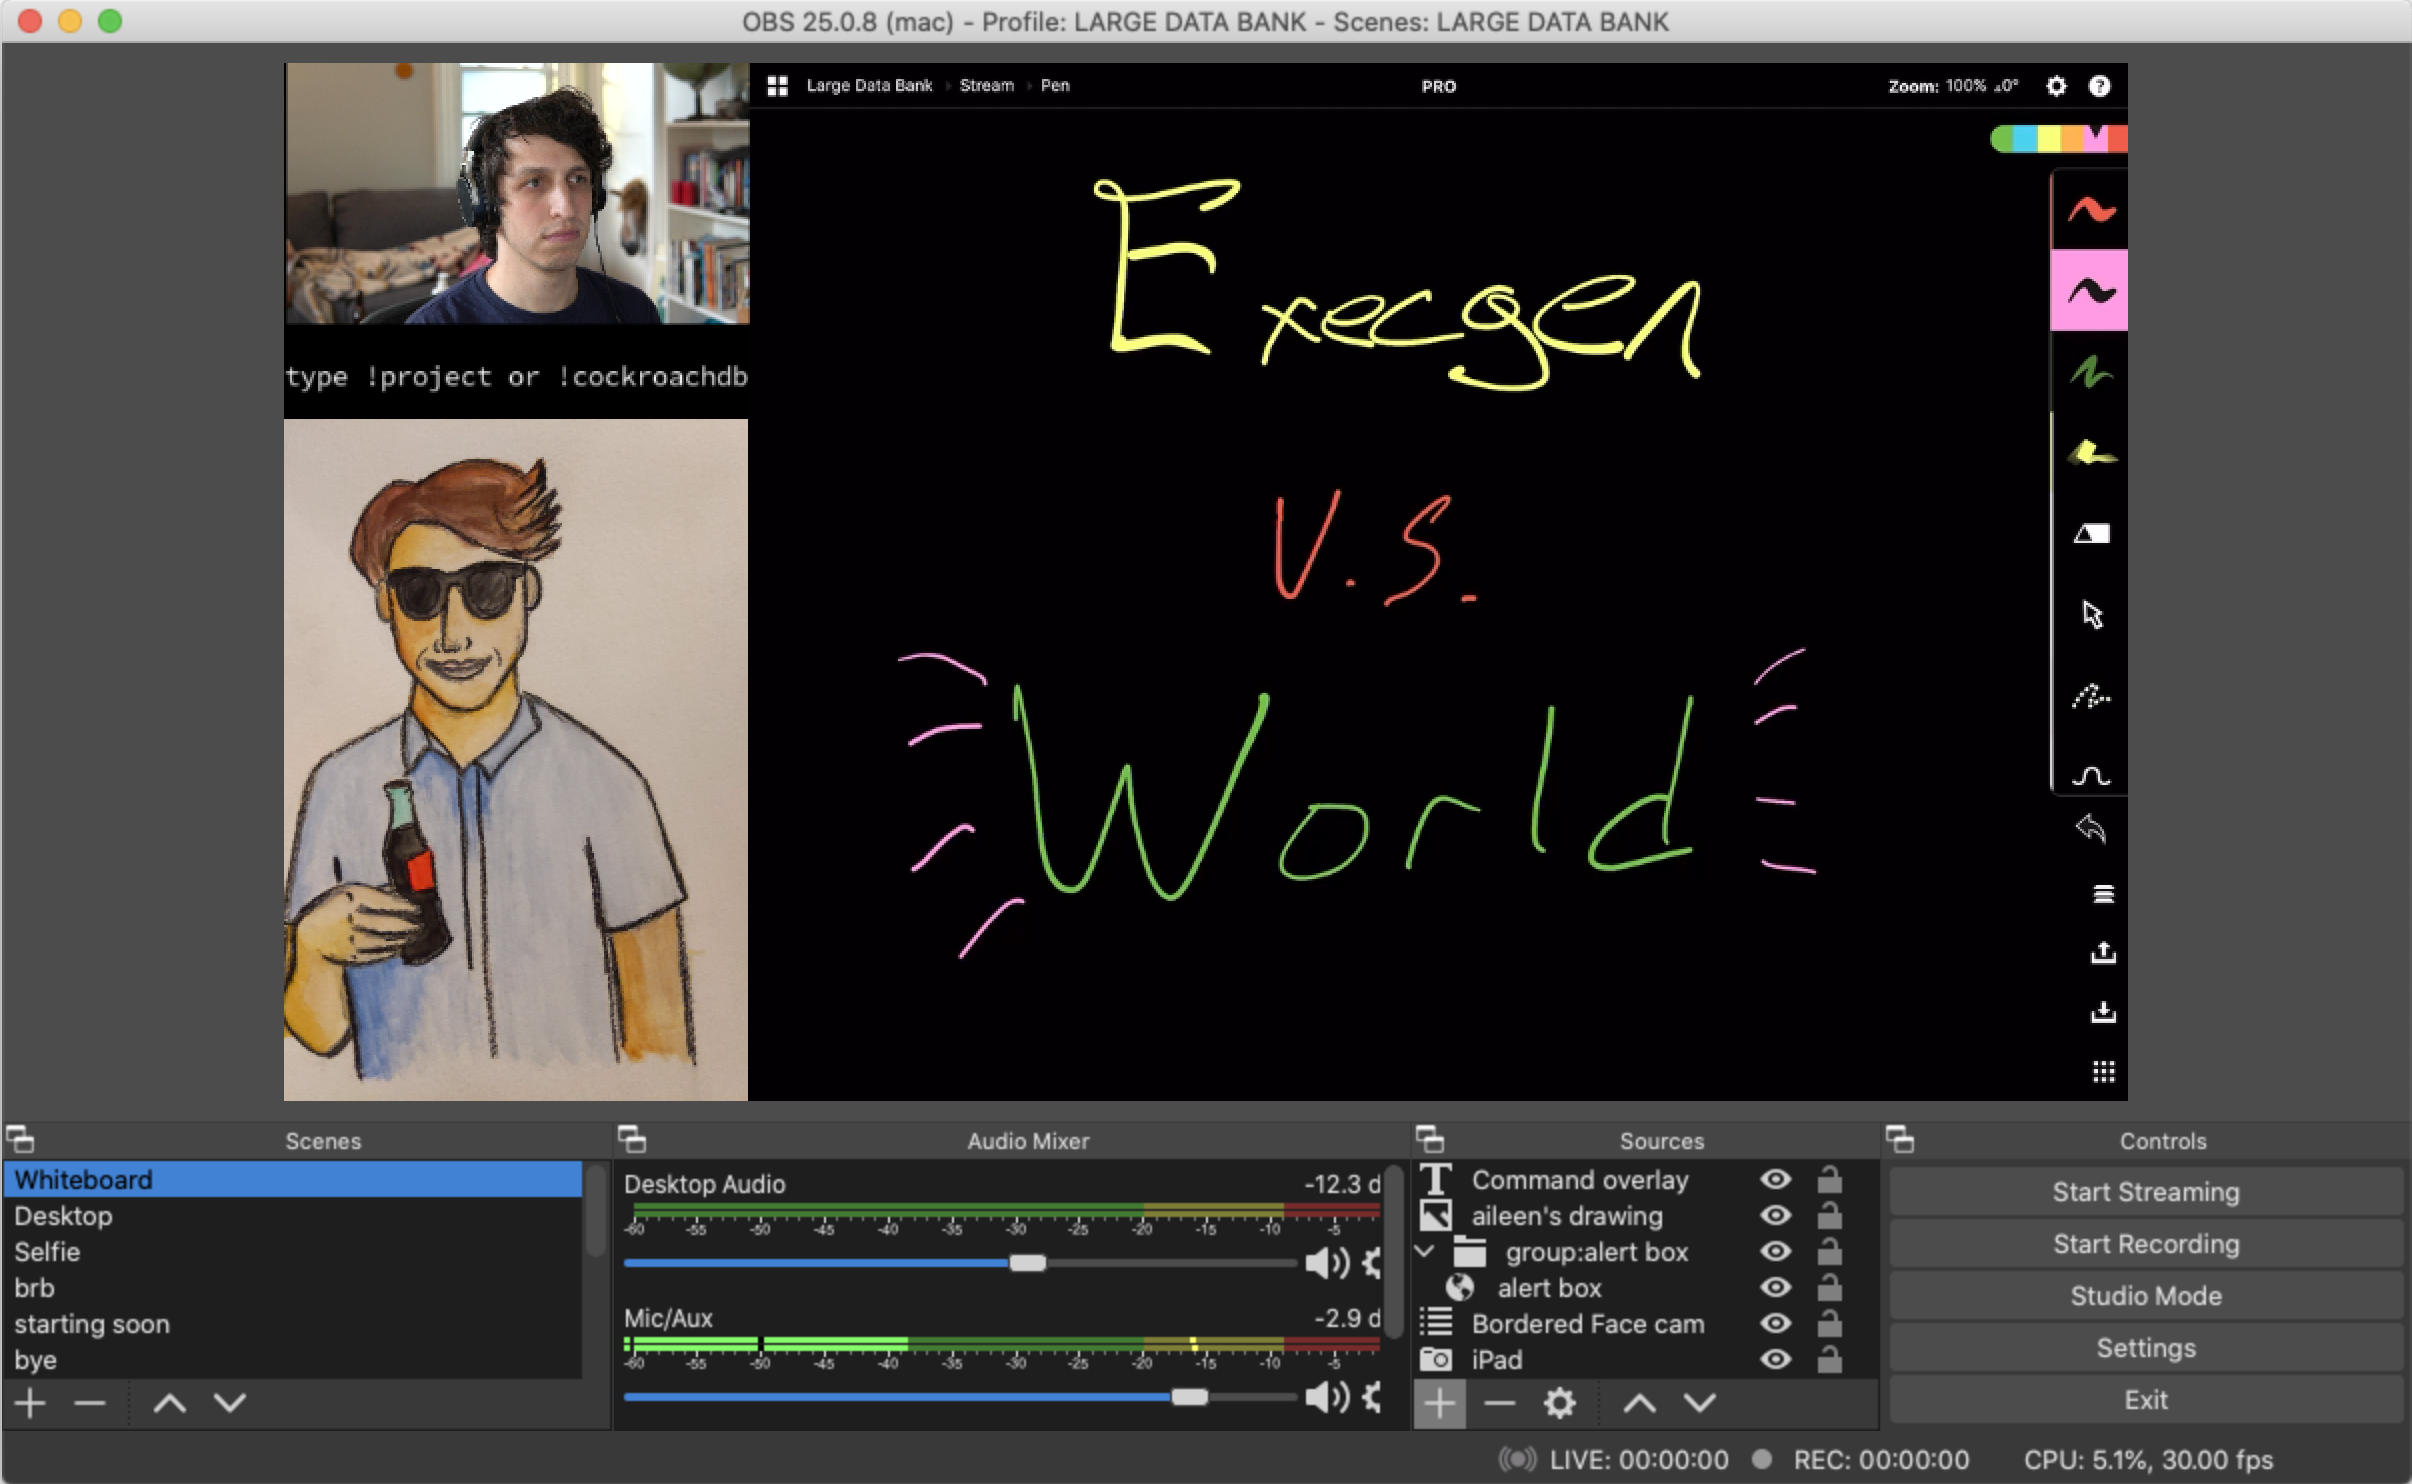Enable Studio Mode
Screen dimensions: 2412x1484
coord(2146,1296)
